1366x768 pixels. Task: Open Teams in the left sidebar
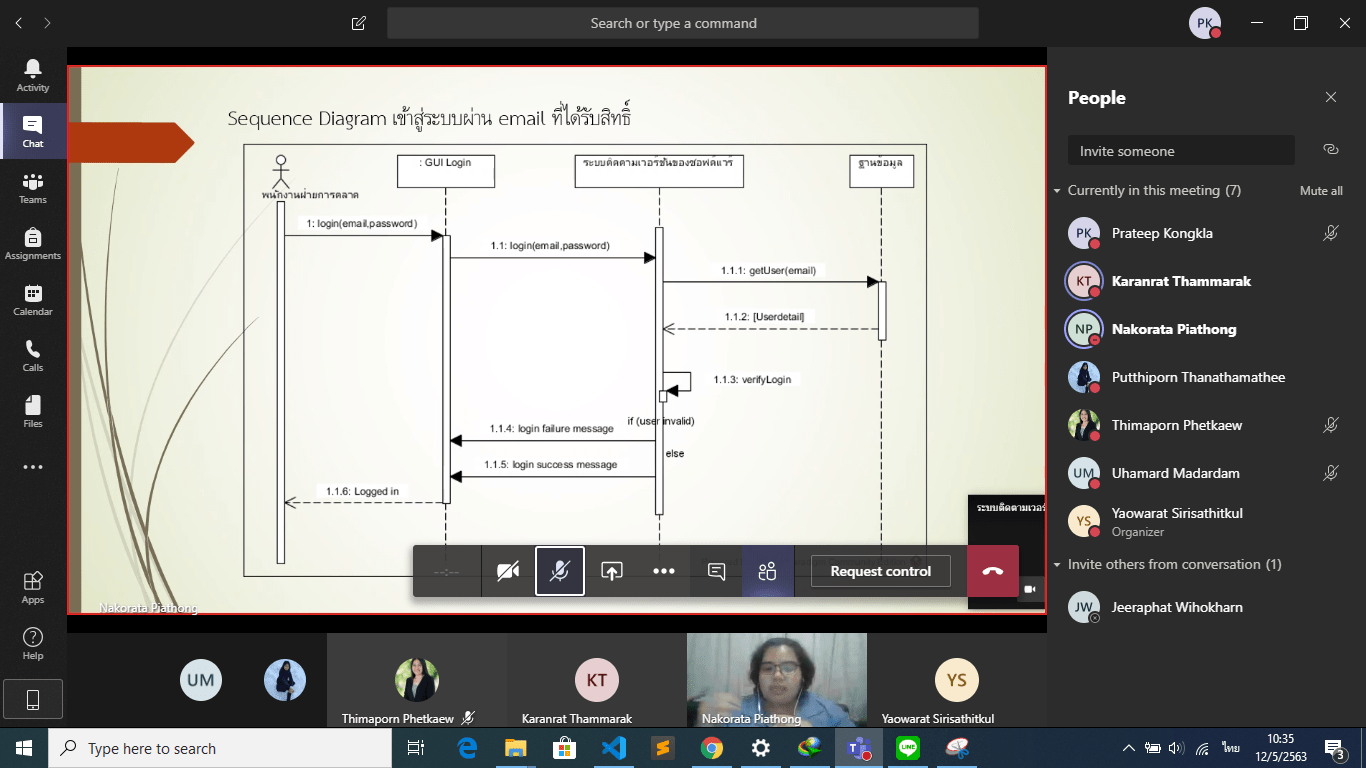[x=33, y=188]
